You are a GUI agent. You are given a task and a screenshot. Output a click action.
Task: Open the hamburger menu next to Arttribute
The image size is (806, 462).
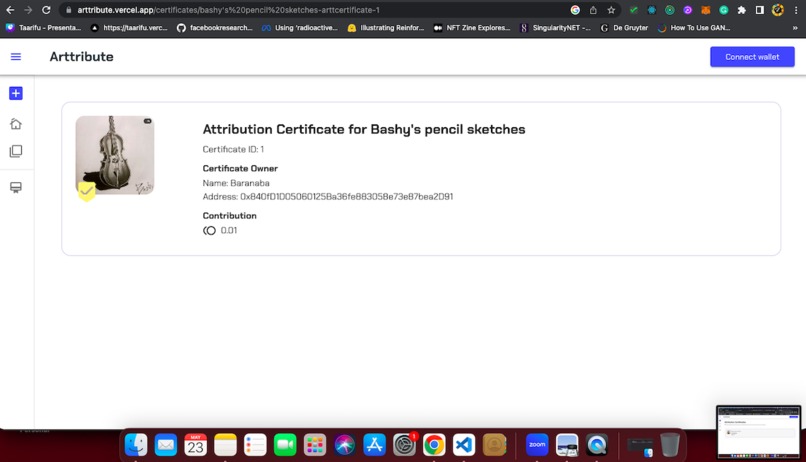[x=16, y=57]
